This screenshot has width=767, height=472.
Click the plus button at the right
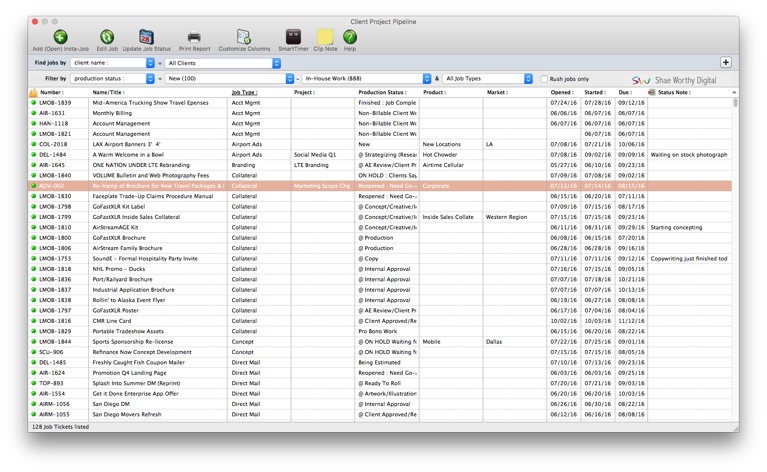click(x=725, y=63)
